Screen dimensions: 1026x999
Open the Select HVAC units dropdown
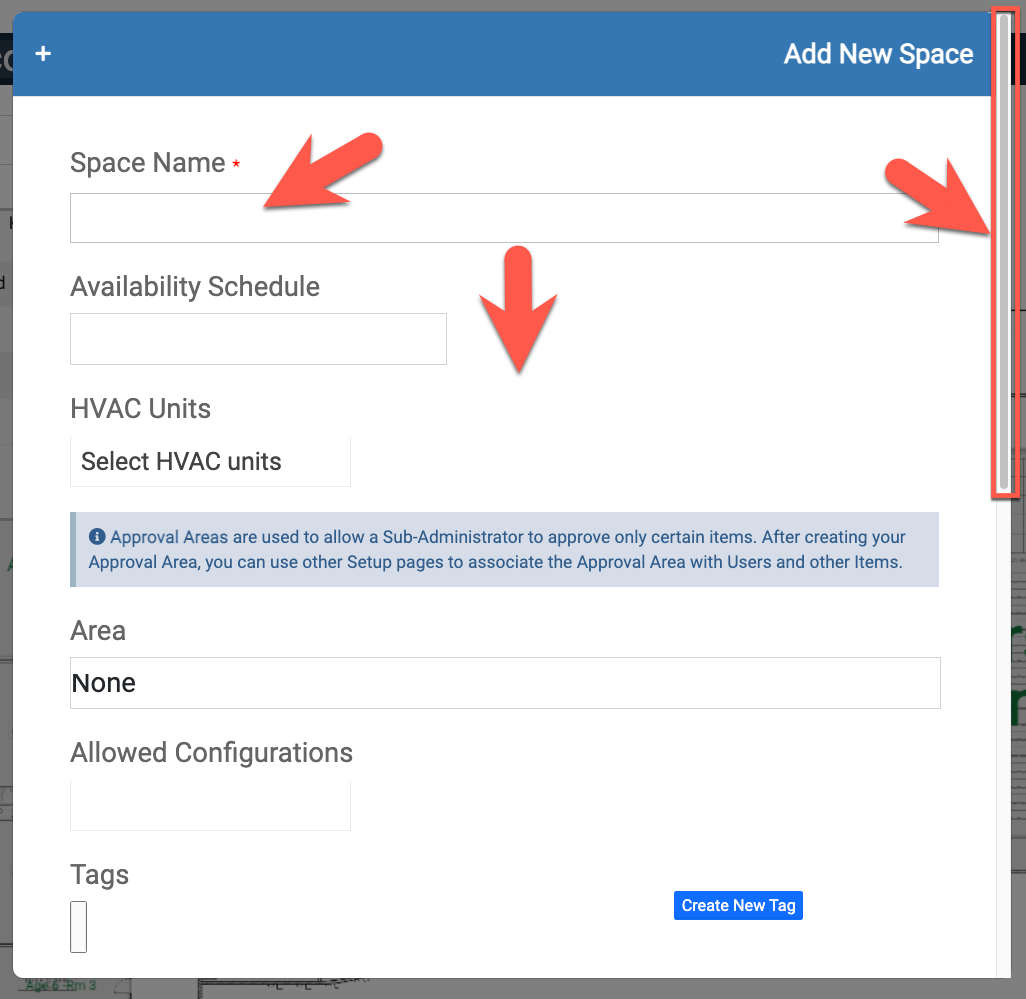click(x=210, y=462)
